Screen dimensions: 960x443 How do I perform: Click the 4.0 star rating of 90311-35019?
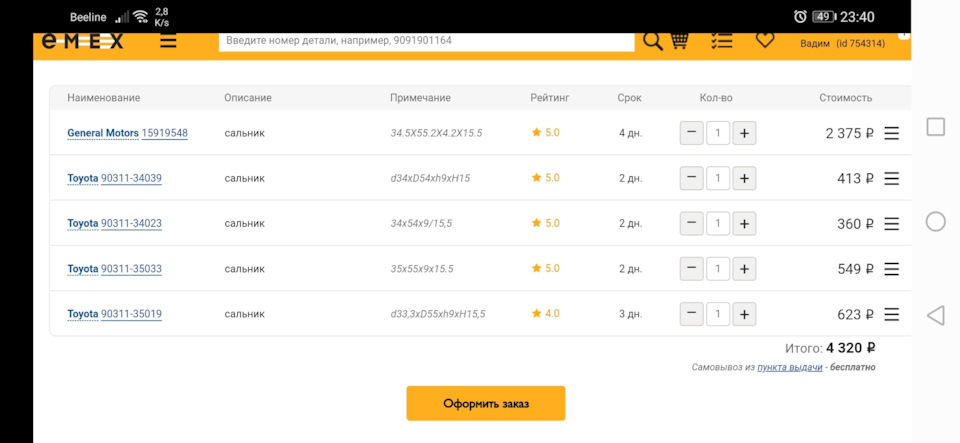coord(546,313)
